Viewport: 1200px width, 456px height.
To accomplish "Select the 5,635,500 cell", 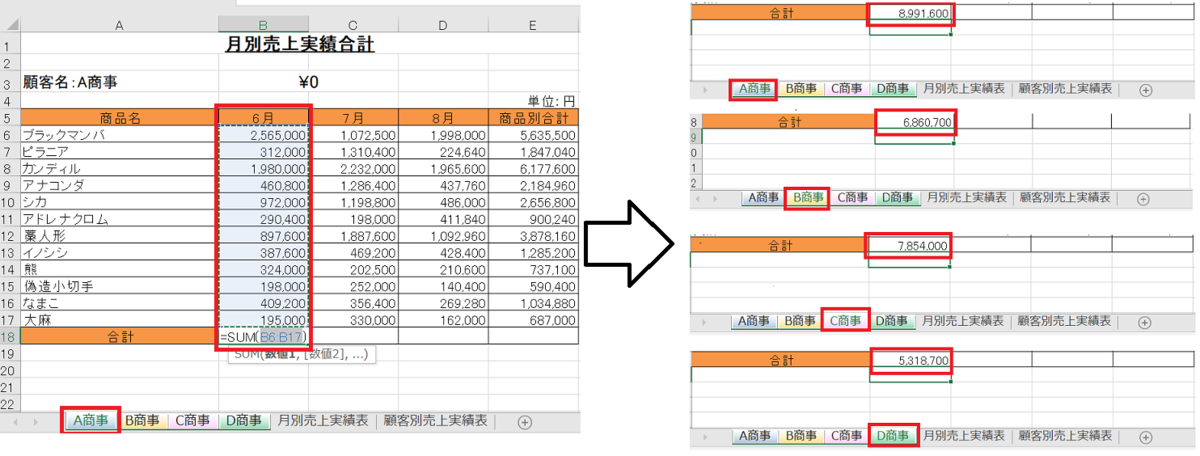I will (532, 135).
